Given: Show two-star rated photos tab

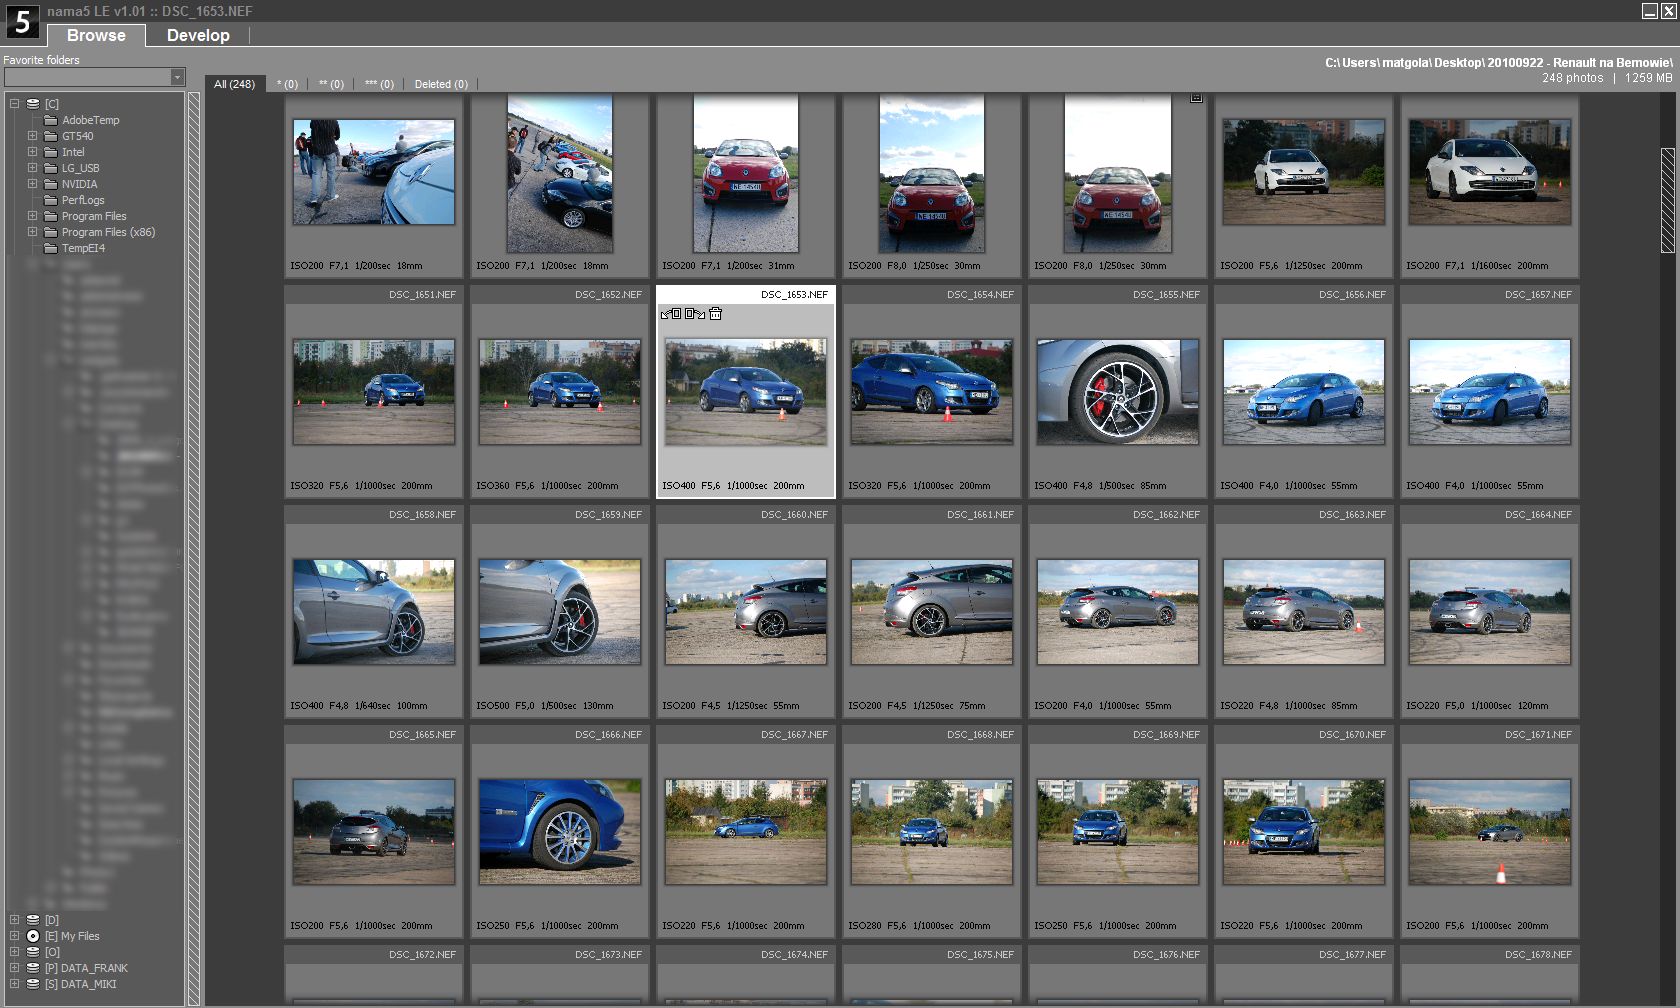Looking at the screenshot, I should [331, 84].
